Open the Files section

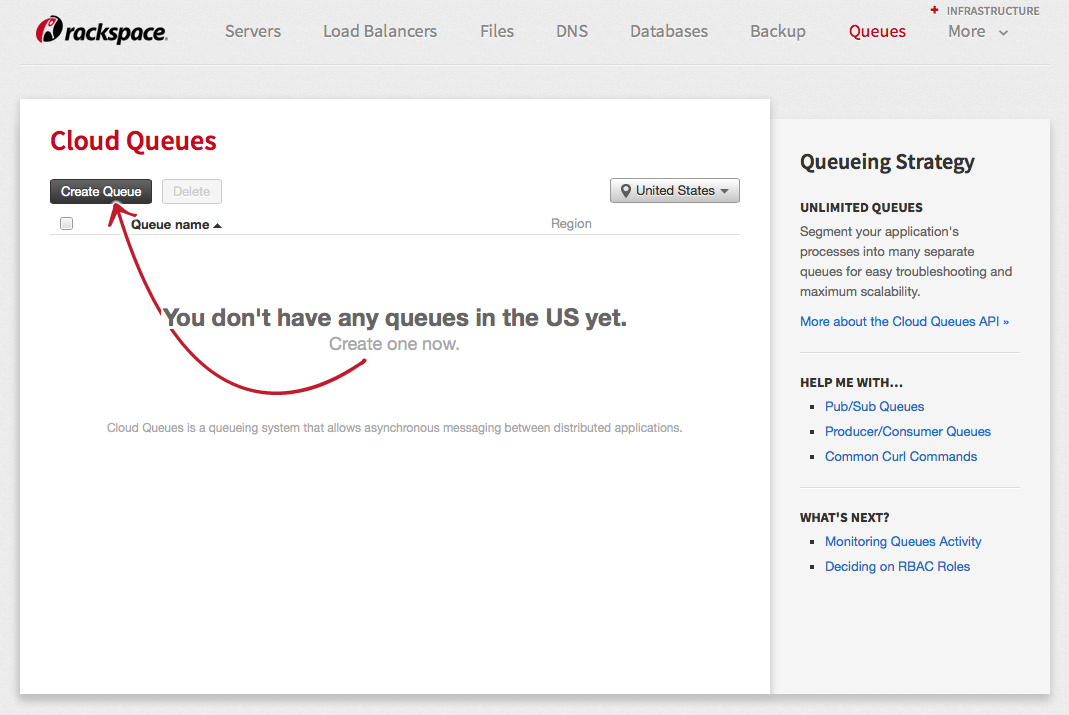497,31
